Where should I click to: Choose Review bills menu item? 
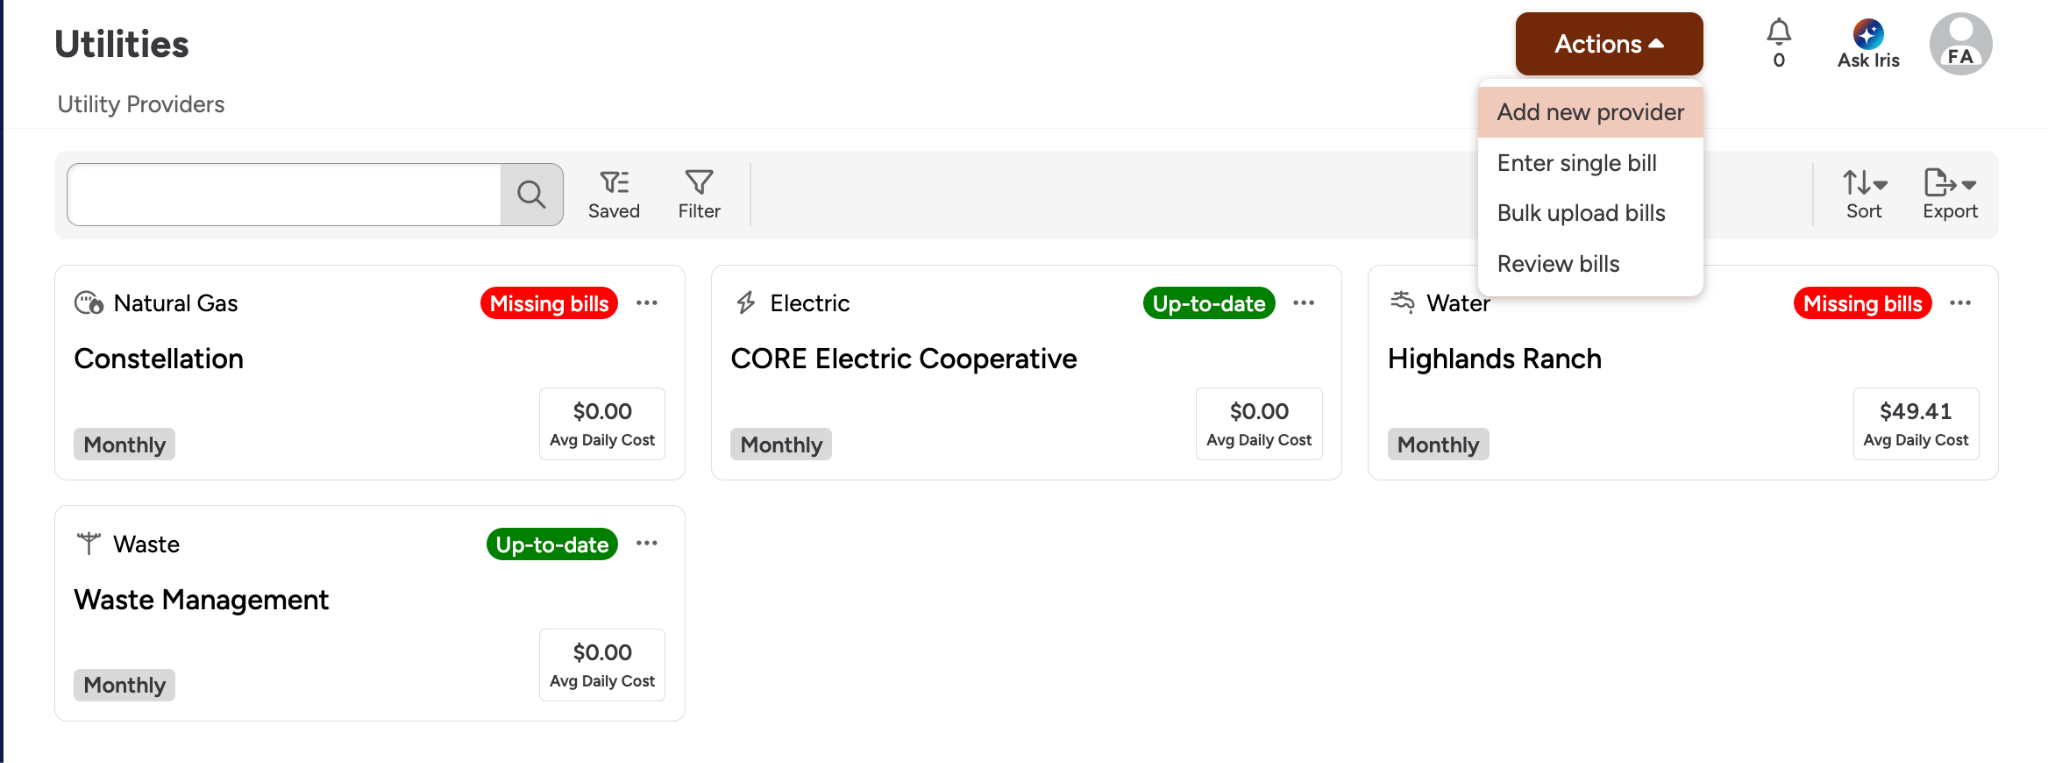pyautogui.click(x=1558, y=264)
